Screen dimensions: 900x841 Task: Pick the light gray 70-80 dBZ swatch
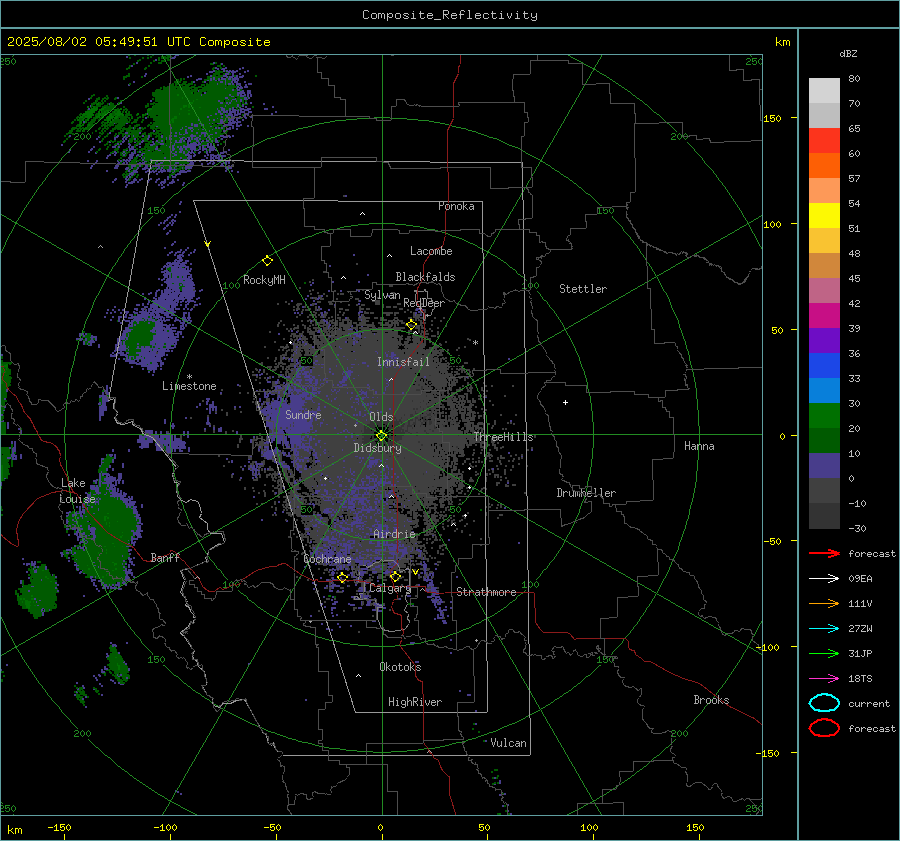point(824,91)
